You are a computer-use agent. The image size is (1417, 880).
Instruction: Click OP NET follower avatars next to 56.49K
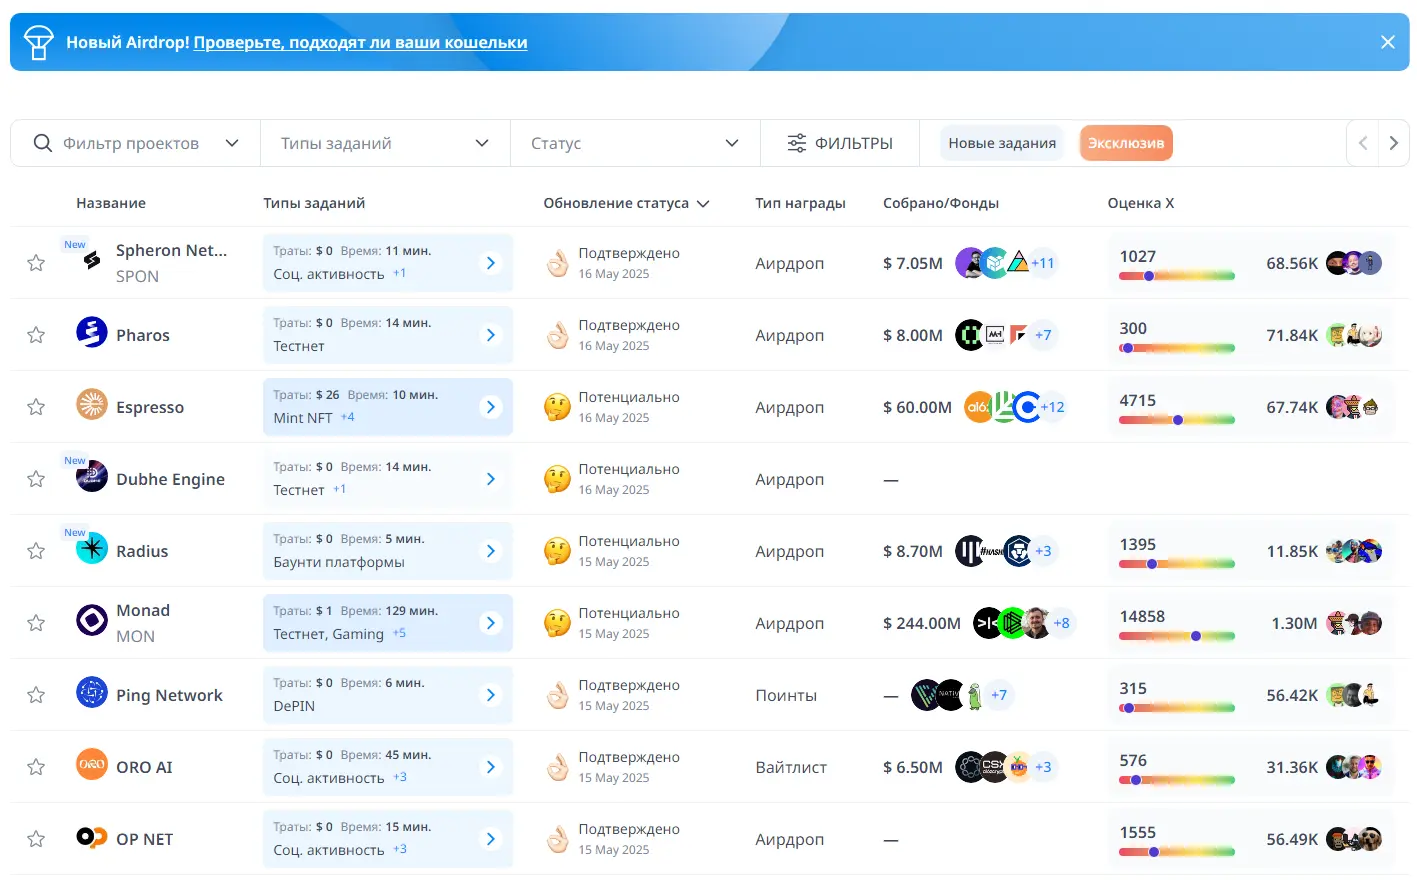[x=1354, y=839]
